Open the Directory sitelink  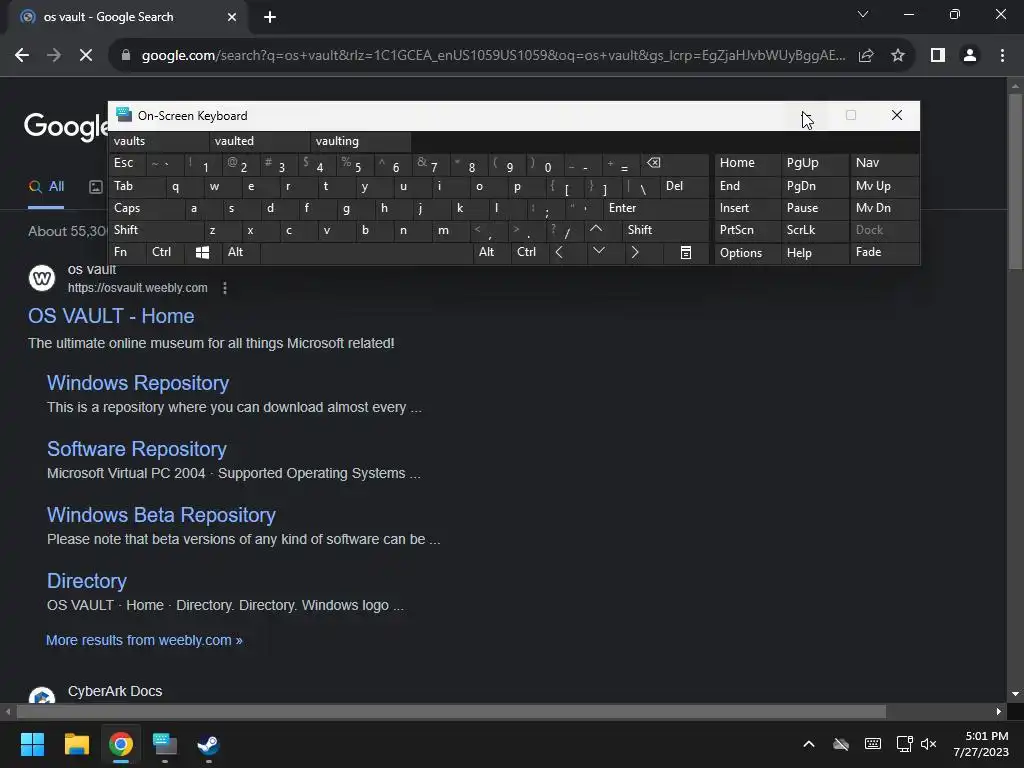click(87, 581)
